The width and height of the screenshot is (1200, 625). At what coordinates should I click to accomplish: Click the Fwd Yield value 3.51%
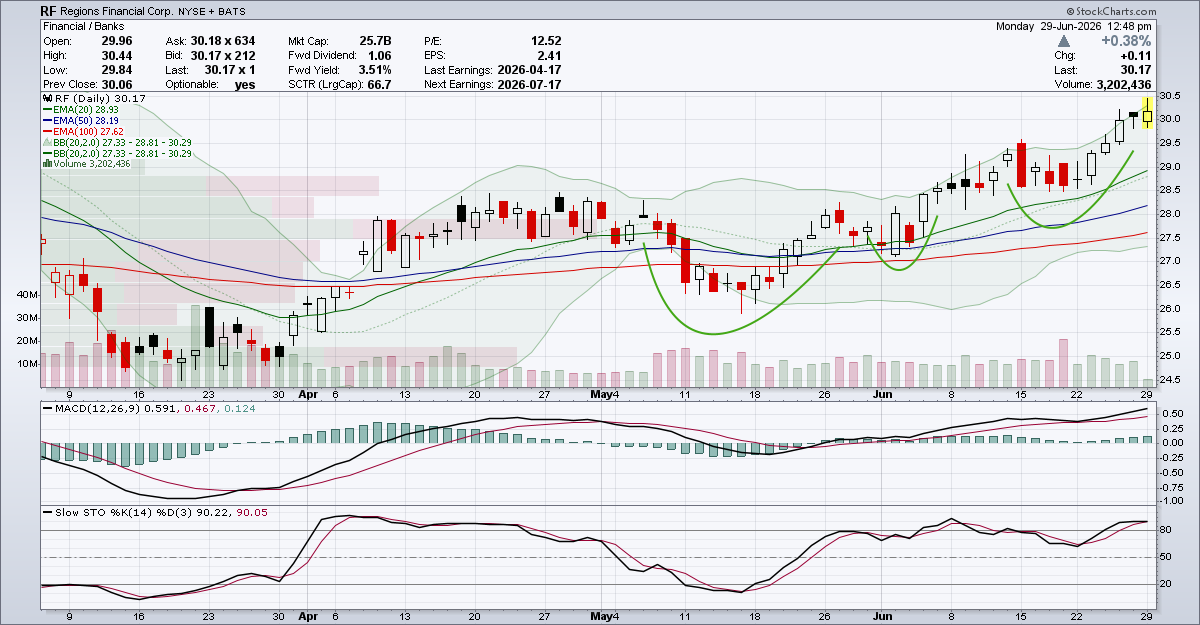coord(373,71)
